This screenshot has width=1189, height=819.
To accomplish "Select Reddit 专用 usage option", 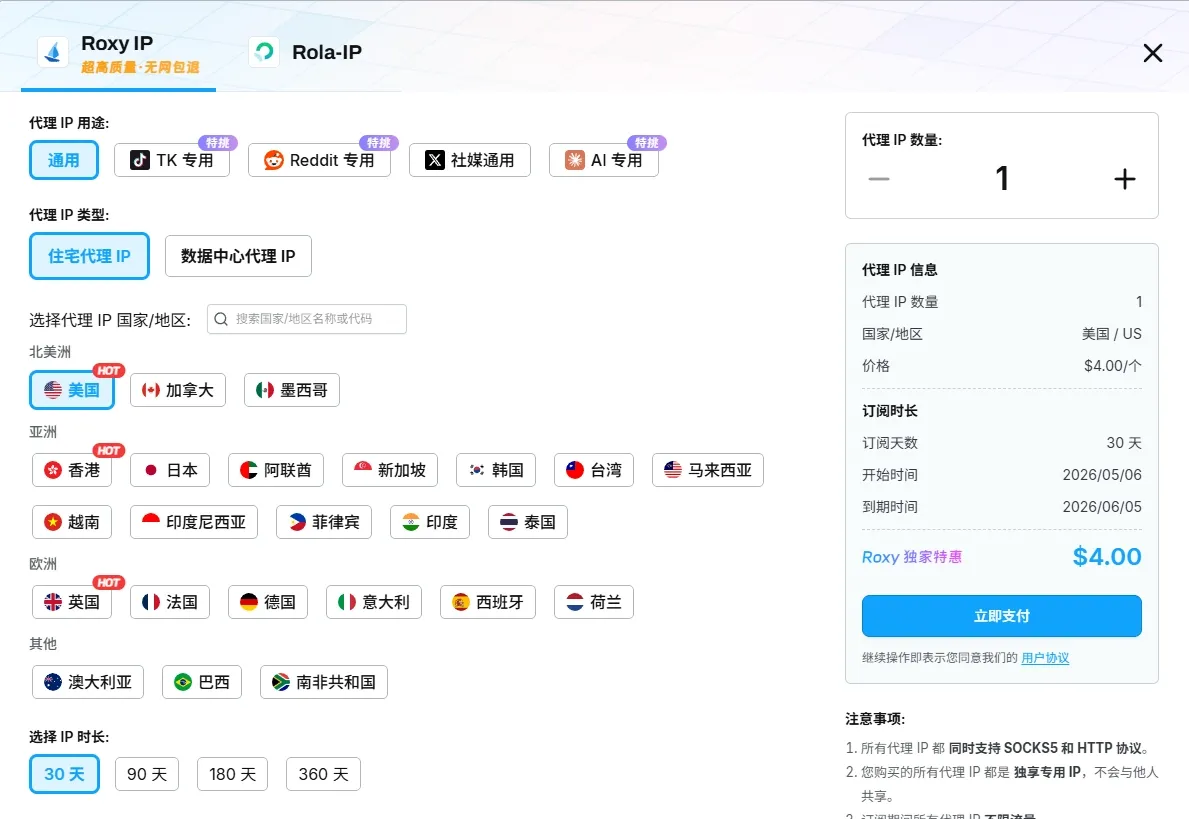I will tap(319, 160).
